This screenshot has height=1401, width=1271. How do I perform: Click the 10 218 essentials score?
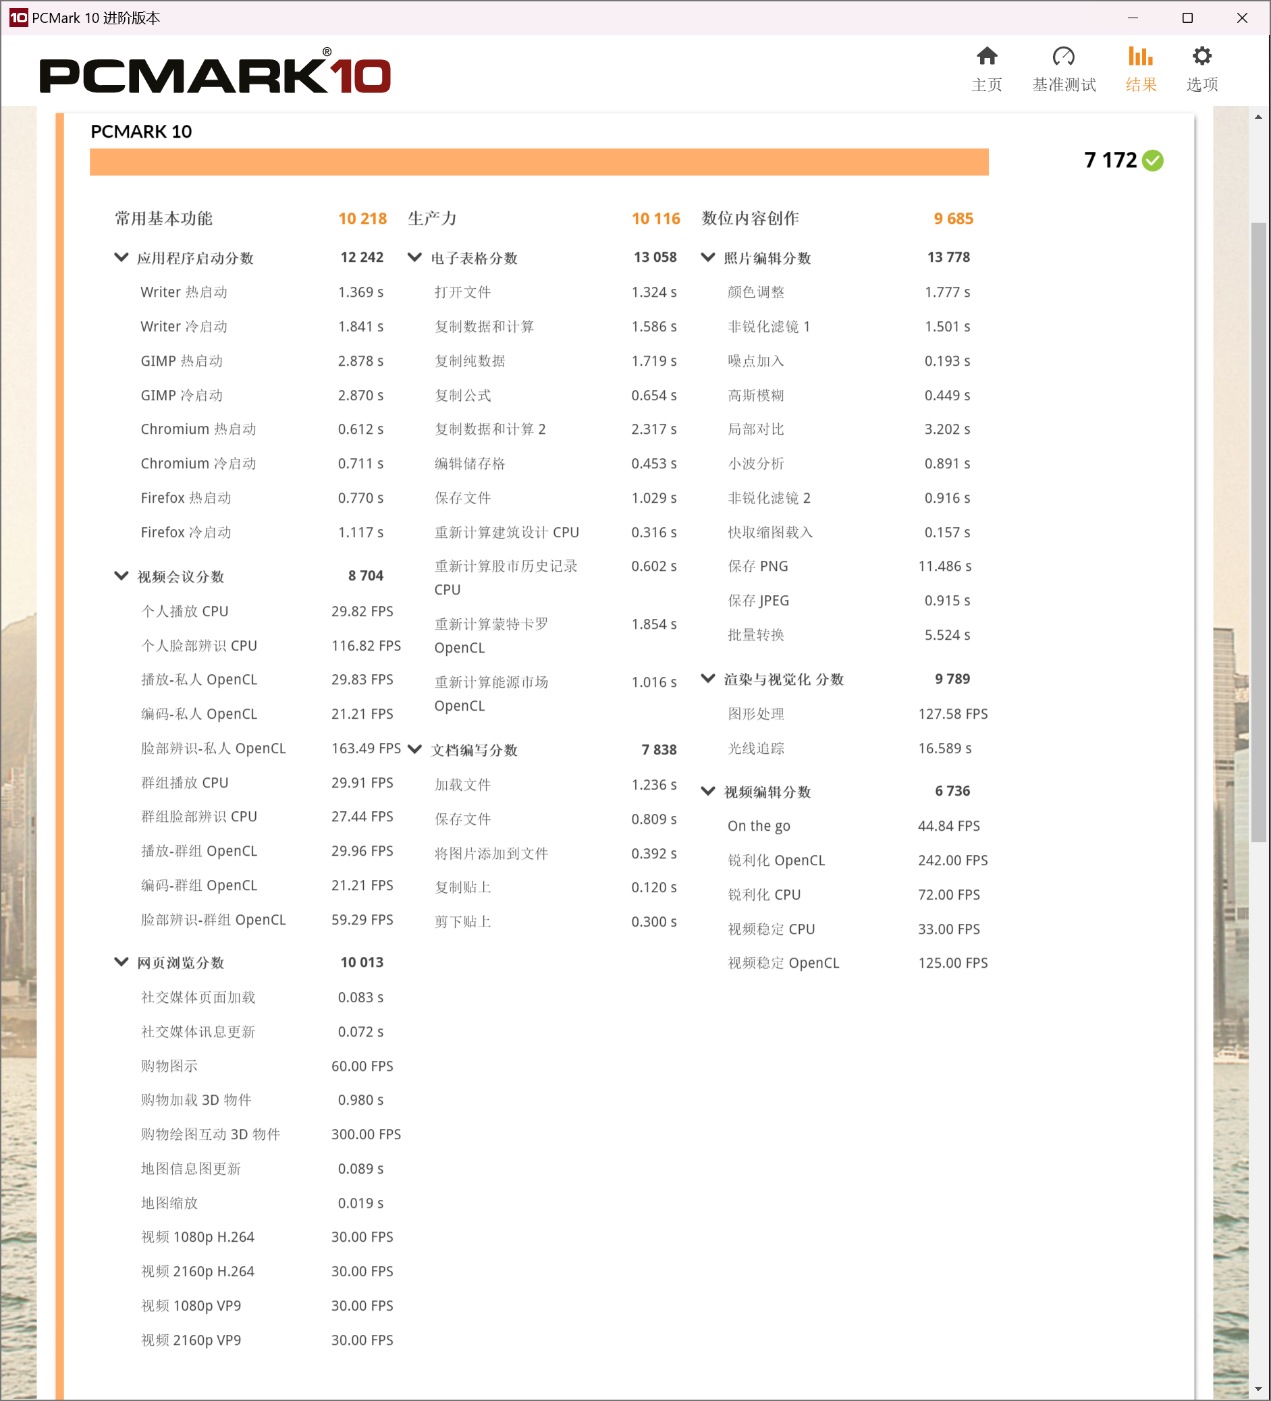click(362, 219)
